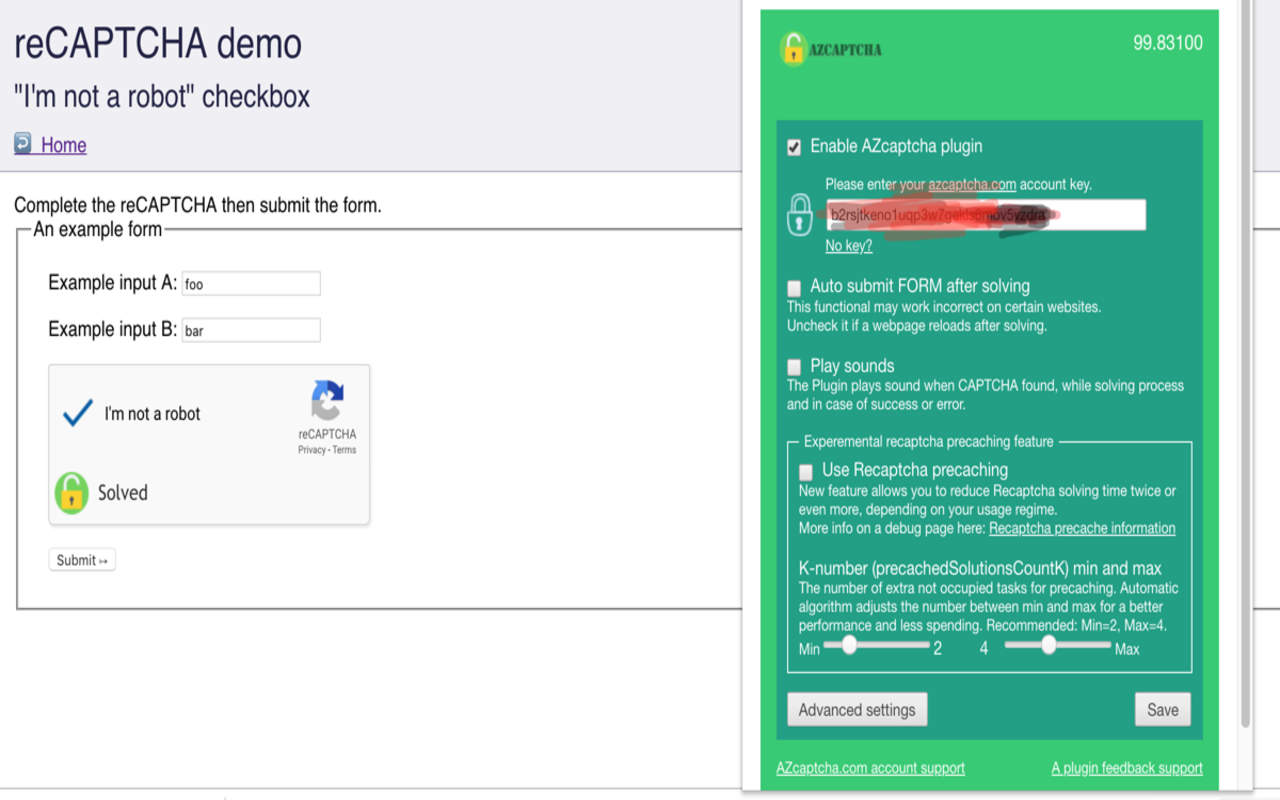This screenshot has width=1280, height=800.
Task: Click the An example form legend
Action: pyautogui.click(x=98, y=230)
